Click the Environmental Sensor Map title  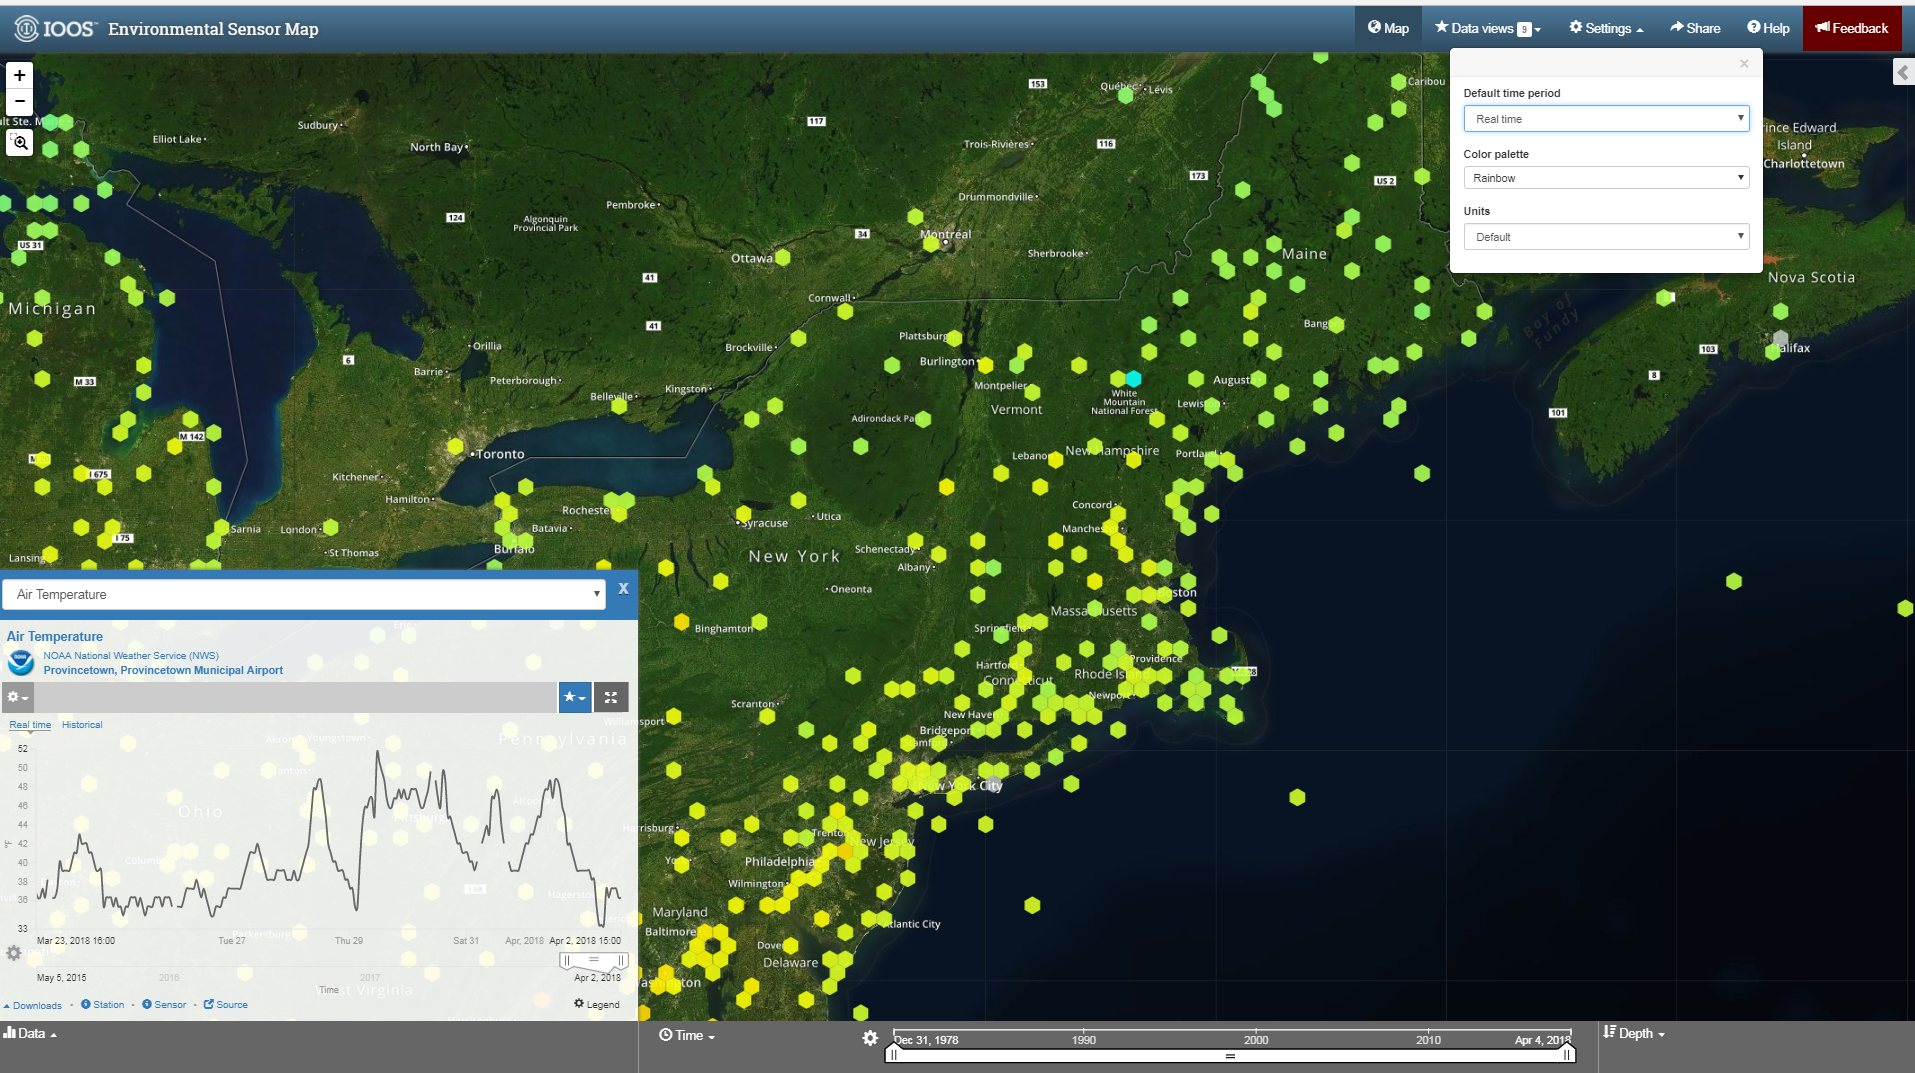213,29
